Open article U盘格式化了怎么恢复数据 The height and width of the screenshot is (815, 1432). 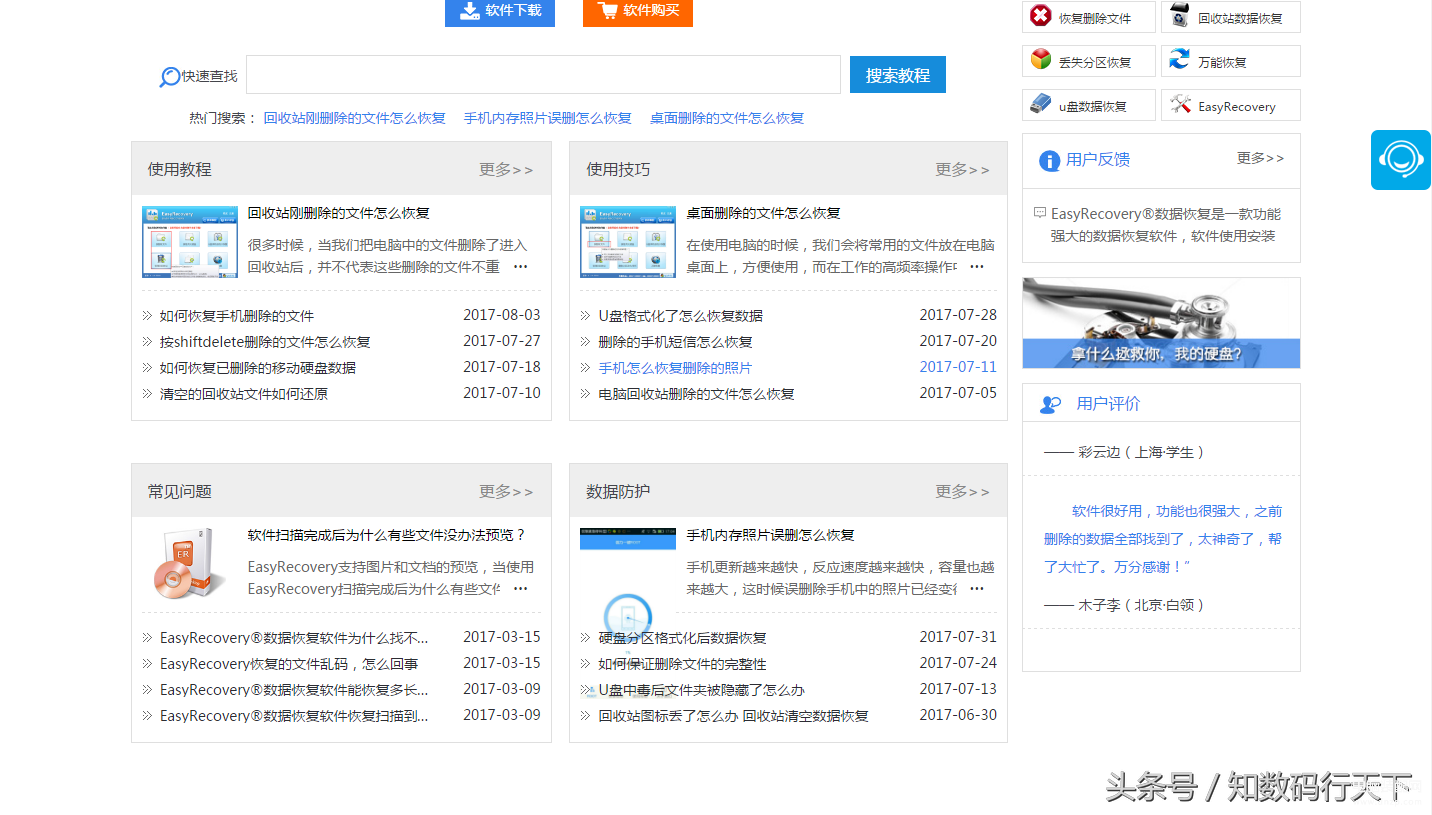click(x=681, y=316)
